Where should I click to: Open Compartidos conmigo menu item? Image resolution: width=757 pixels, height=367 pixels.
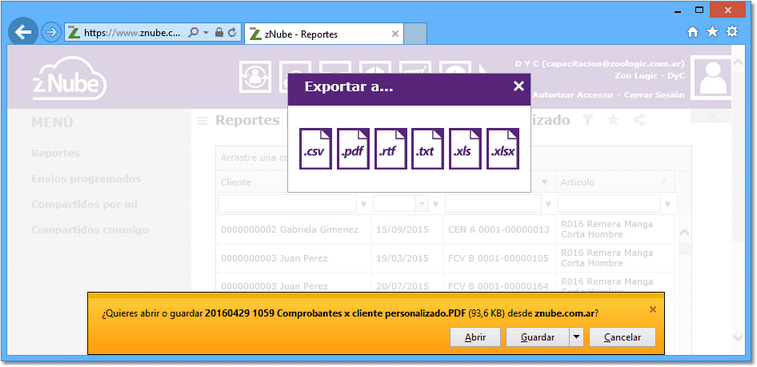pyautogui.click(x=90, y=230)
